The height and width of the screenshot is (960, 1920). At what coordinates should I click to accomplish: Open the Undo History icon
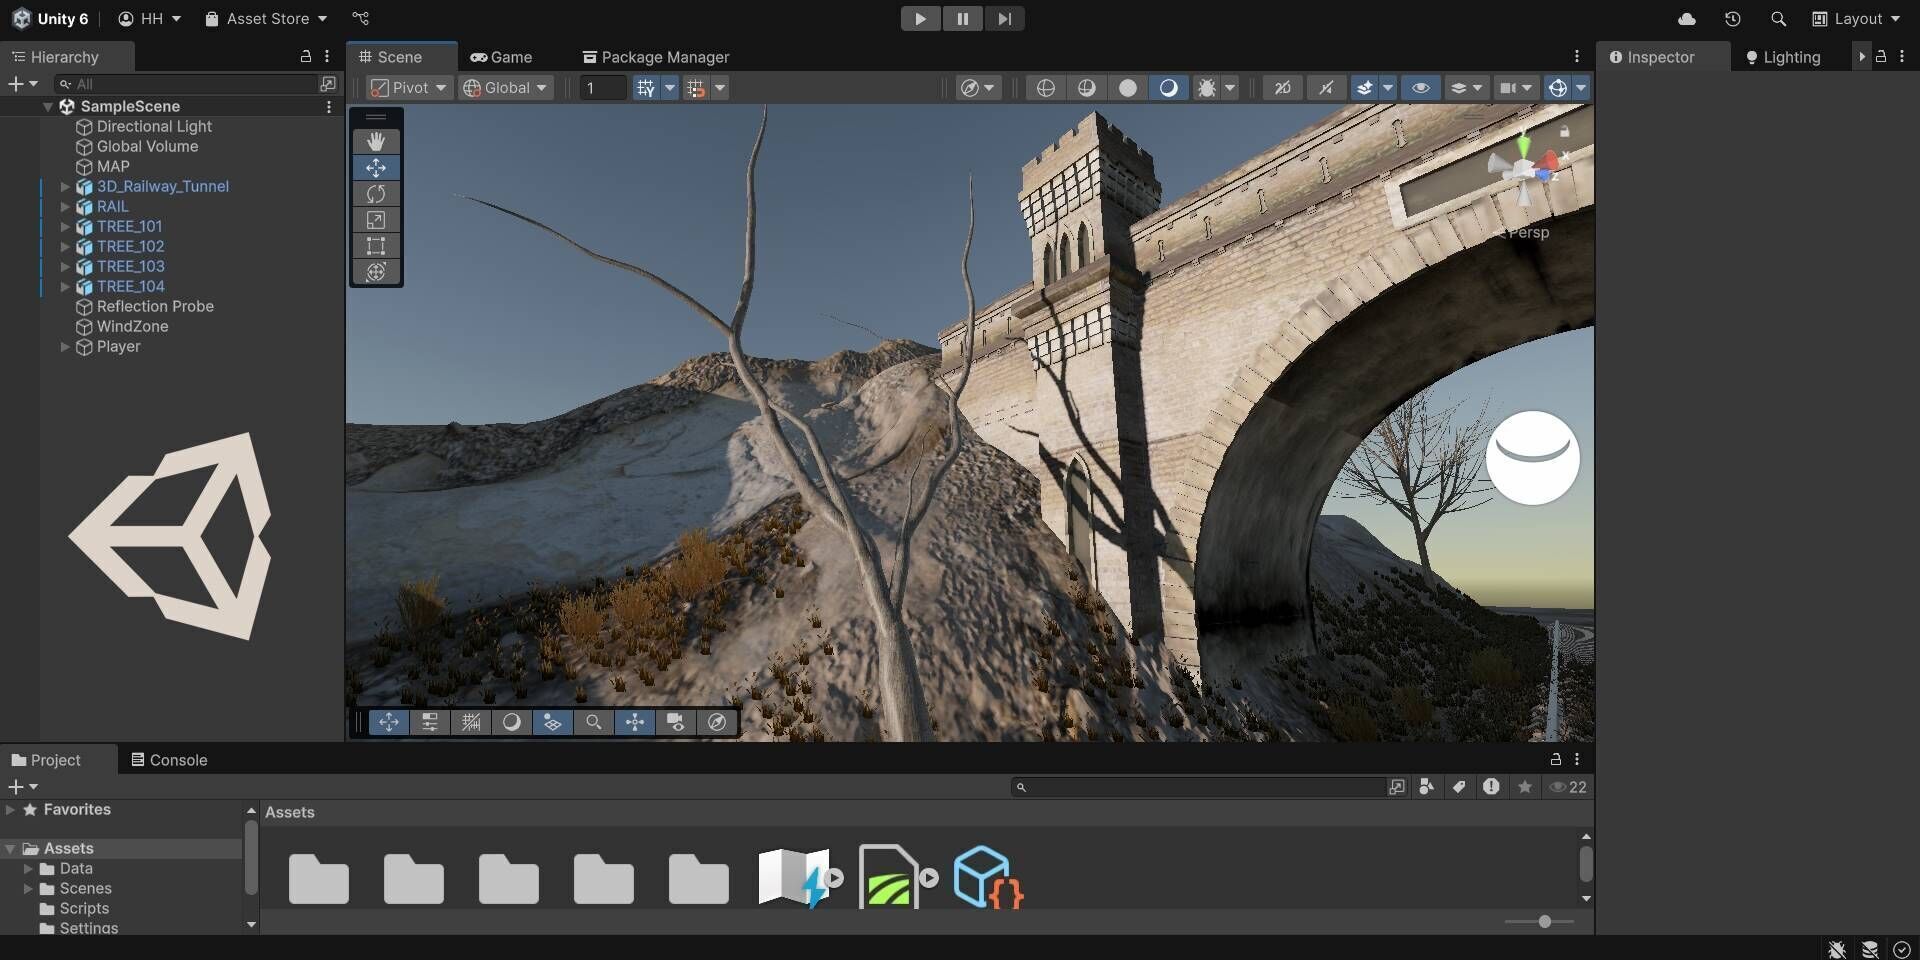pyautogui.click(x=1733, y=19)
